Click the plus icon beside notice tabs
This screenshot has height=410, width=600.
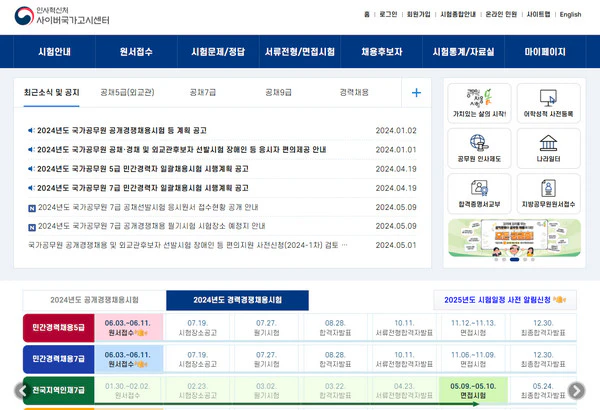416,93
